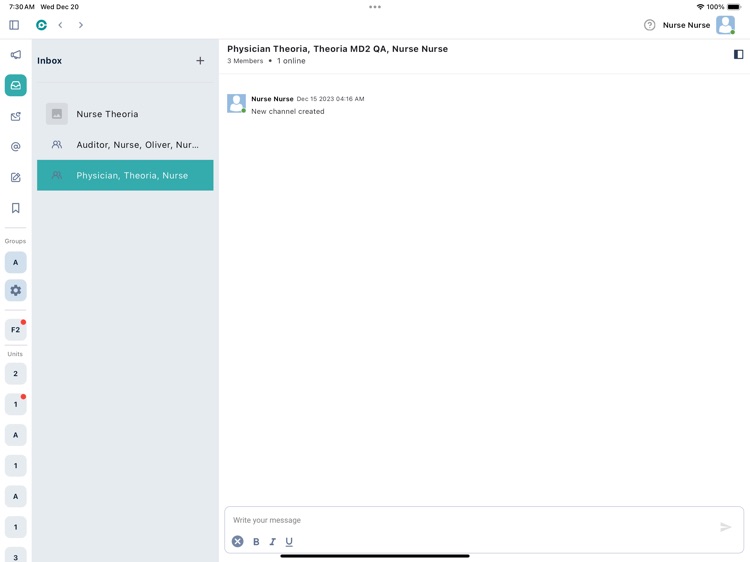Click the three dots at top center
The height and width of the screenshot is (562, 750).
pyautogui.click(x=375, y=7)
